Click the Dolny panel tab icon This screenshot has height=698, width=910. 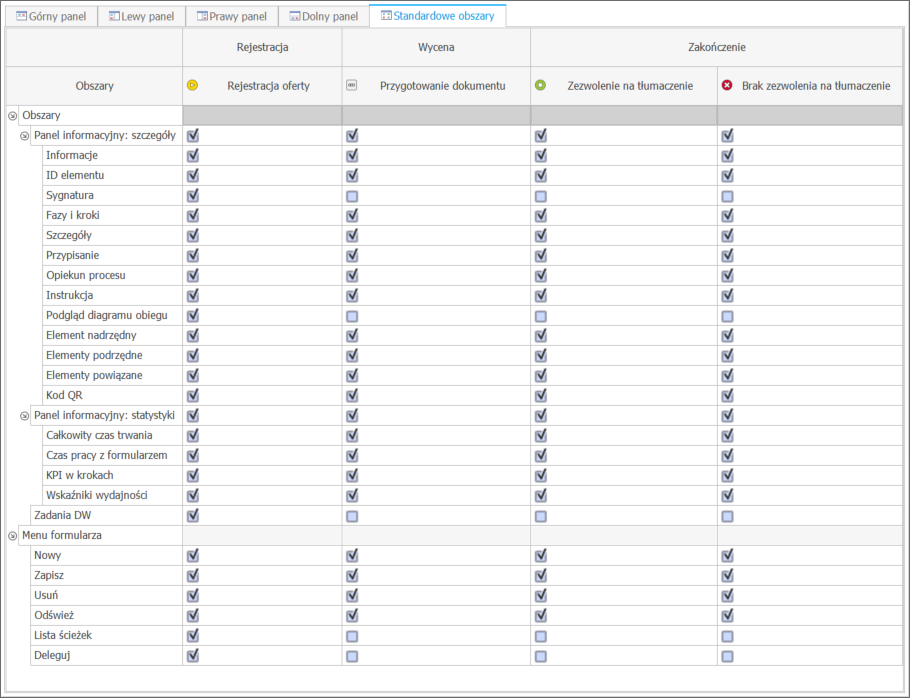tap(294, 16)
